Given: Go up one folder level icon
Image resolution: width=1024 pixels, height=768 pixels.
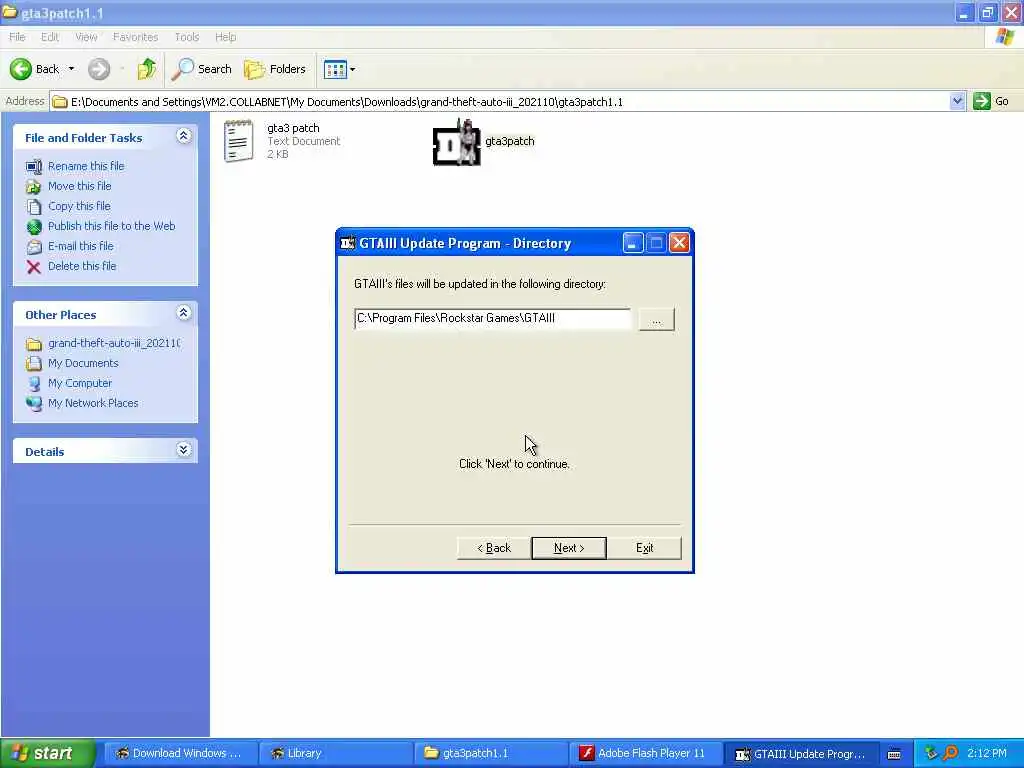Looking at the screenshot, I should [147, 69].
